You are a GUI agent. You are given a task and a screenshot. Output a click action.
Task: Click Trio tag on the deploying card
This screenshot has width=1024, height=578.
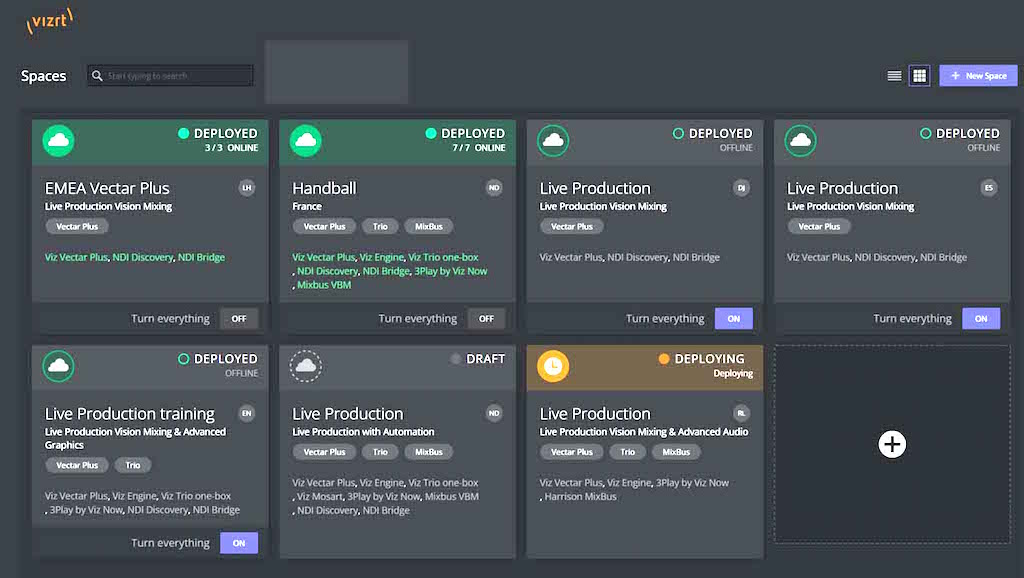click(x=628, y=452)
